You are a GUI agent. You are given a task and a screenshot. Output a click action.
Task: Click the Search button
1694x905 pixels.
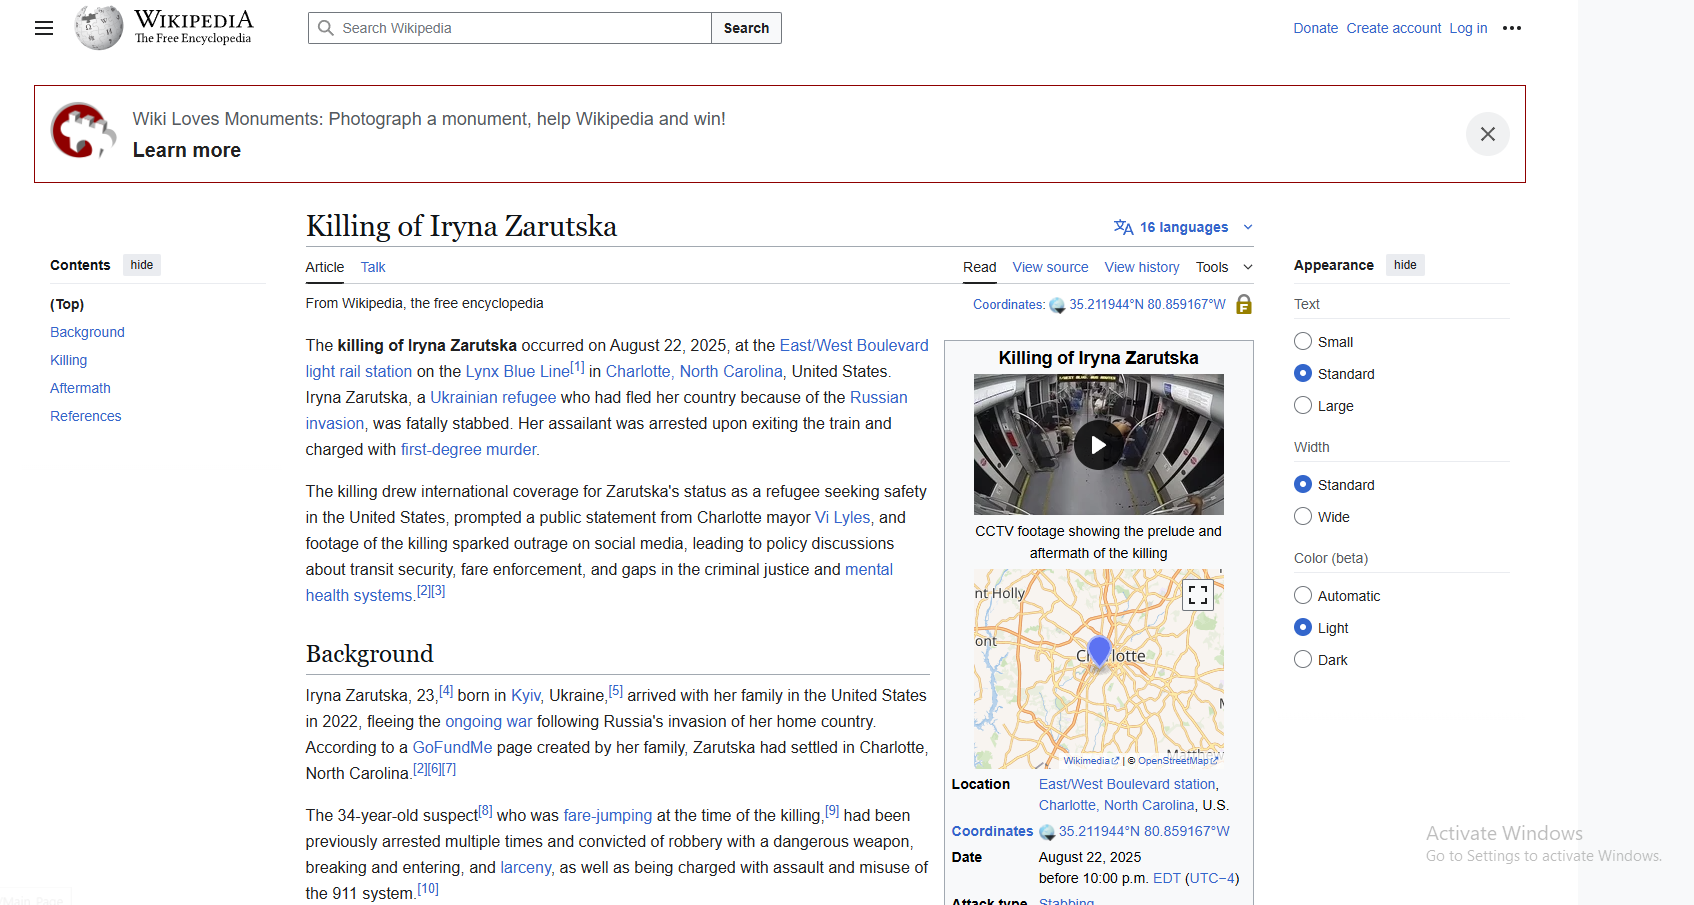(746, 28)
